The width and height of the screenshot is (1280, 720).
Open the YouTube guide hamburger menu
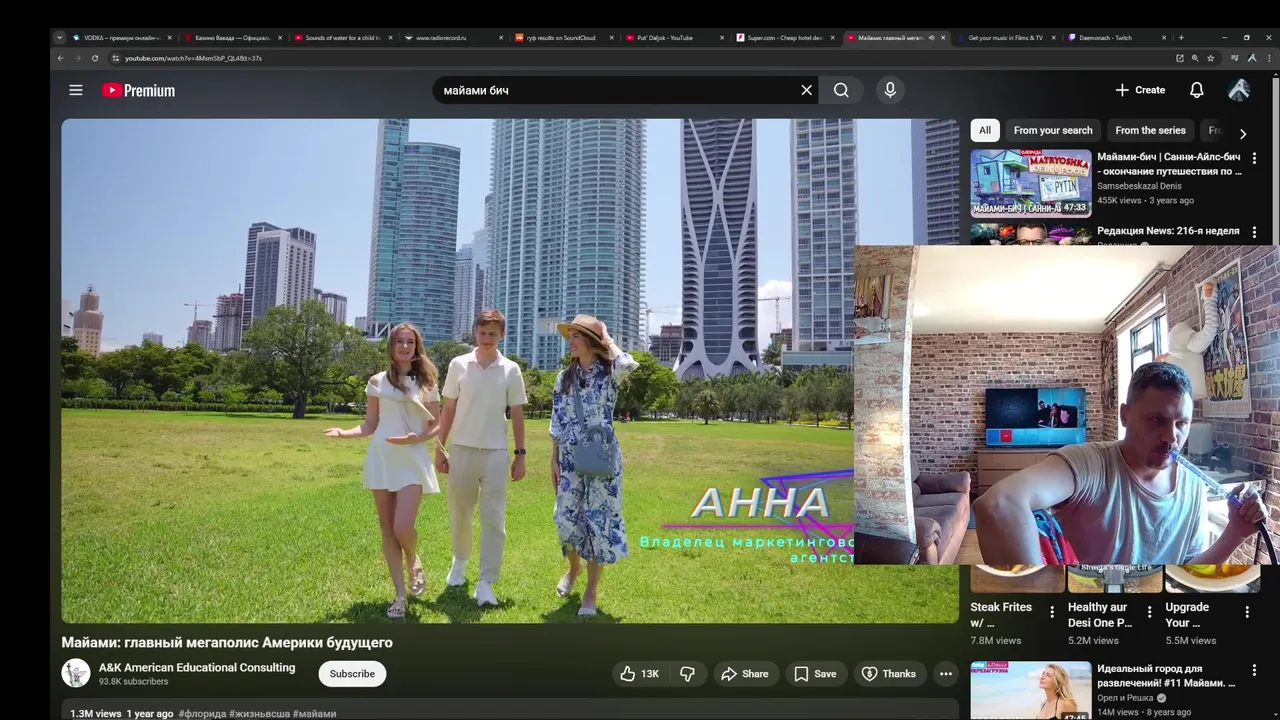tap(76, 90)
